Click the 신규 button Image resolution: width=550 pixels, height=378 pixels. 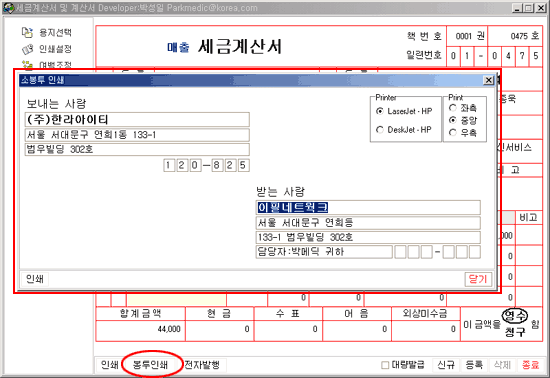(446, 365)
